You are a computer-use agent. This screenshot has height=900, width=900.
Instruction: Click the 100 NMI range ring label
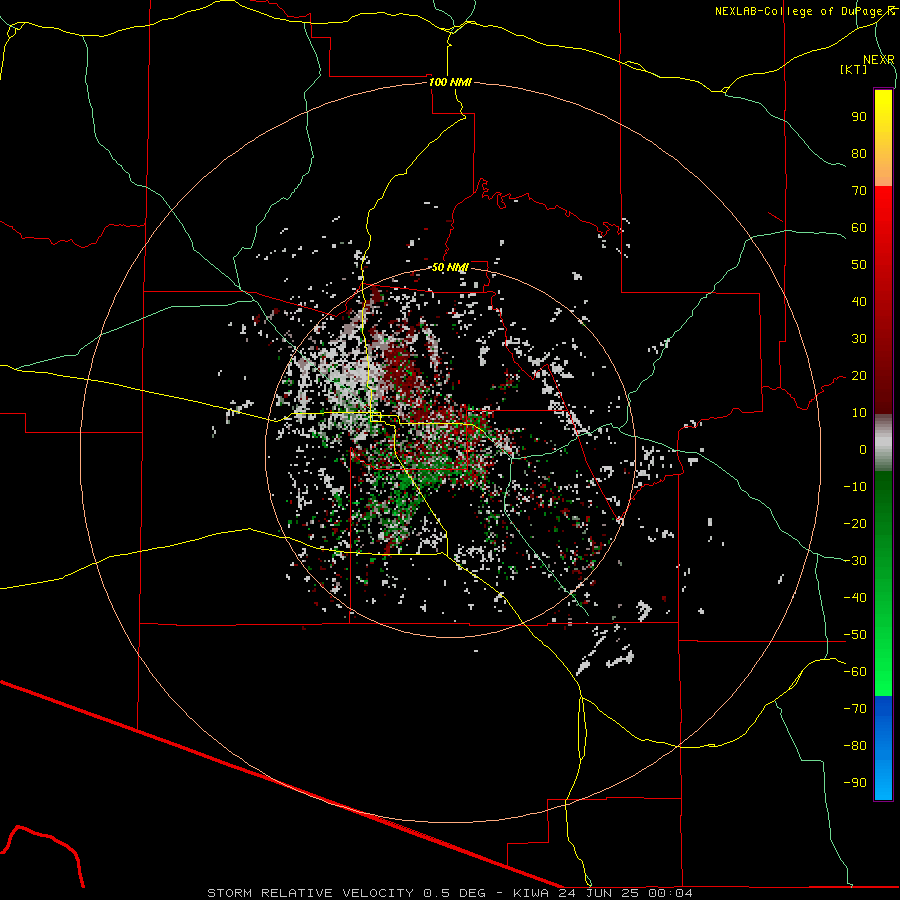tap(450, 82)
